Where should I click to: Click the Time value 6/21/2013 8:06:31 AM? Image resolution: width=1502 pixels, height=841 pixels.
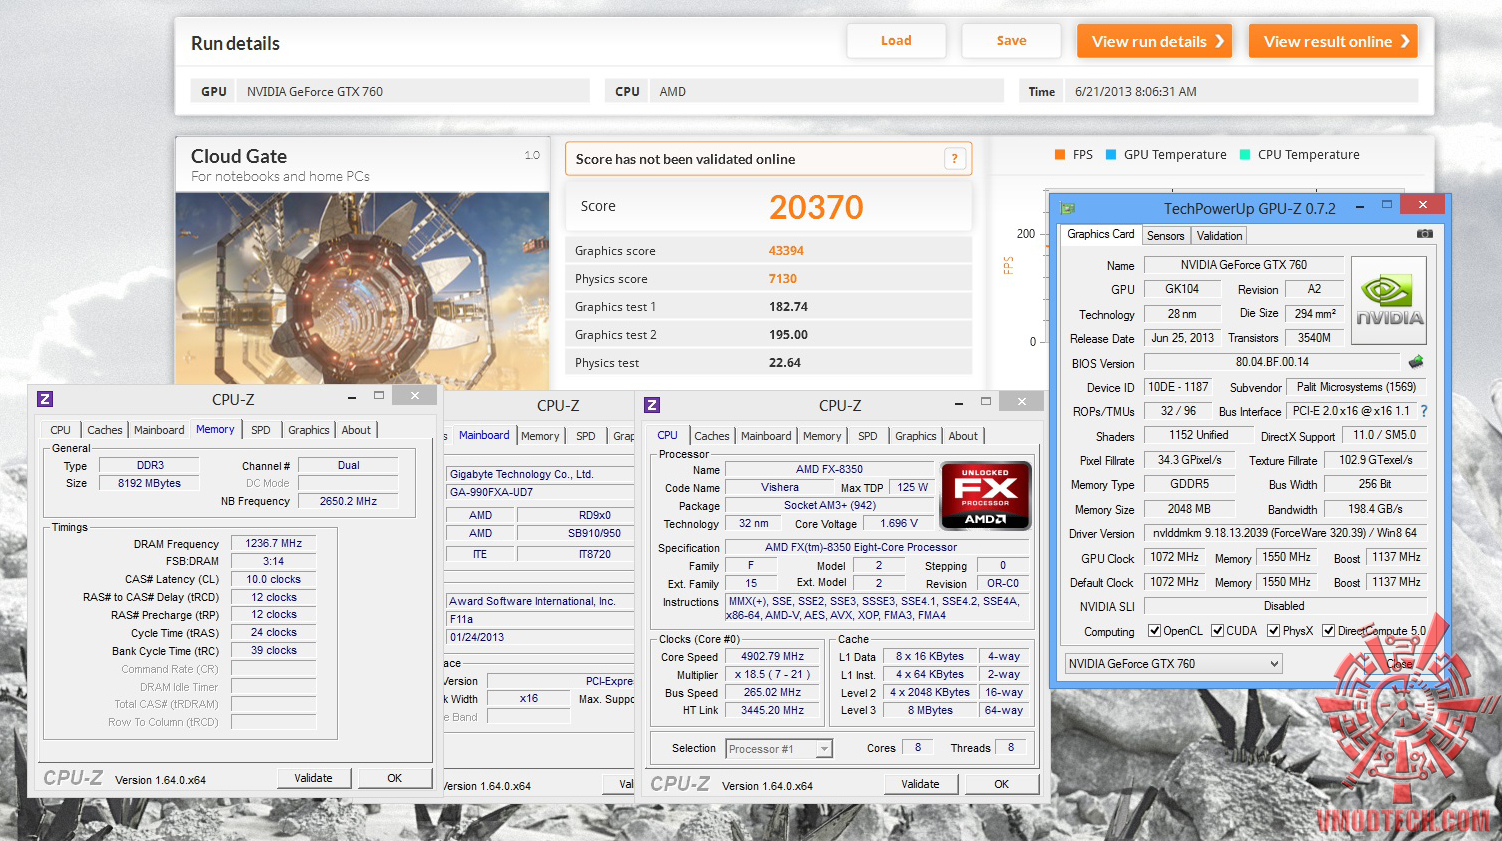click(x=1136, y=92)
